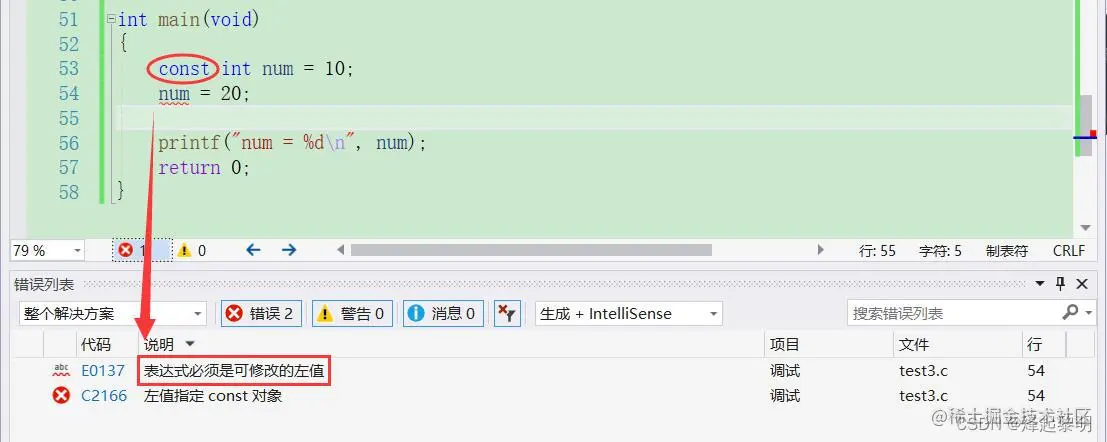Viewport: 1107px width, 442px height.
Task: Click the return keyword on line 57
Action: [189, 168]
